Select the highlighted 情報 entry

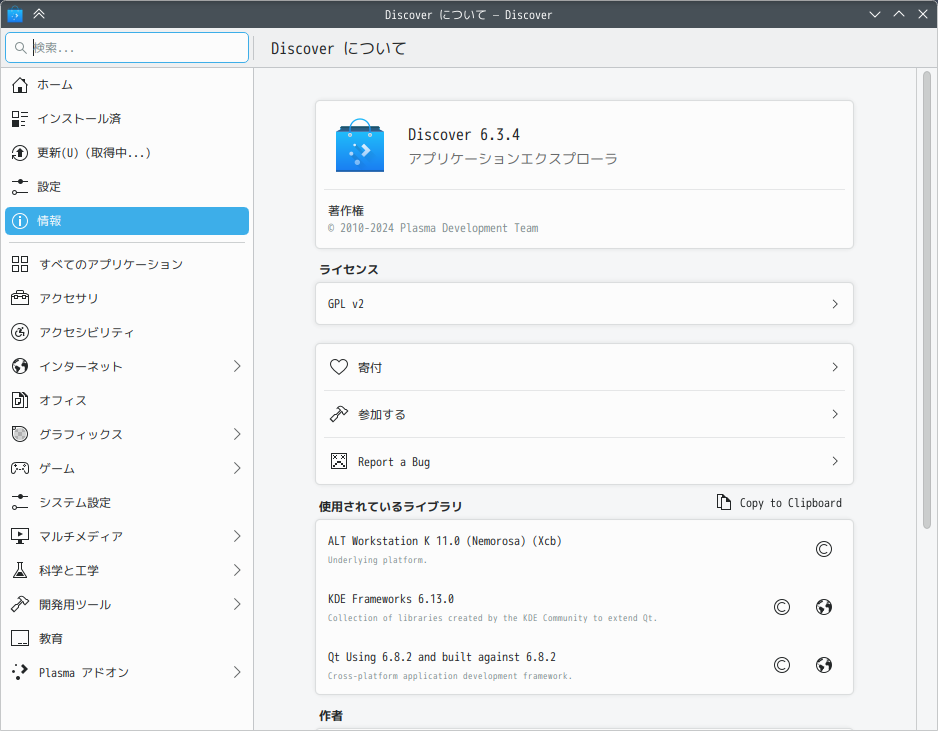(x=127, y=221)
